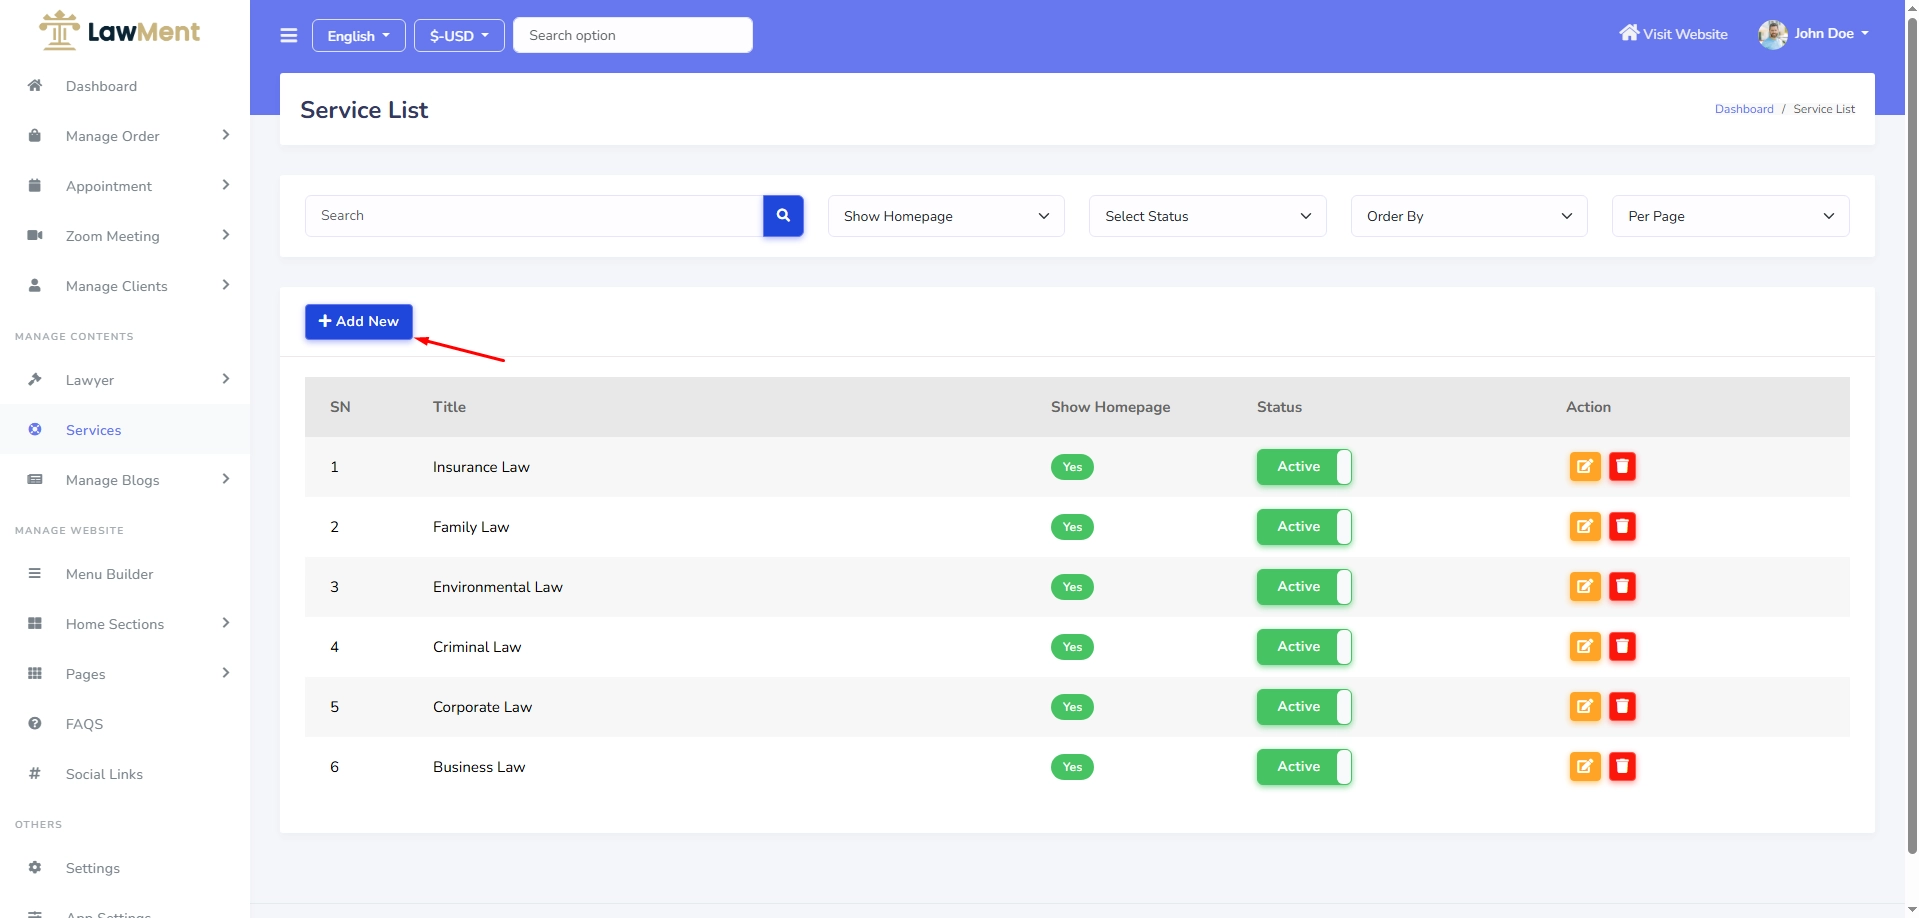Open Dashboard in the sidebar

tap(101, 86)
